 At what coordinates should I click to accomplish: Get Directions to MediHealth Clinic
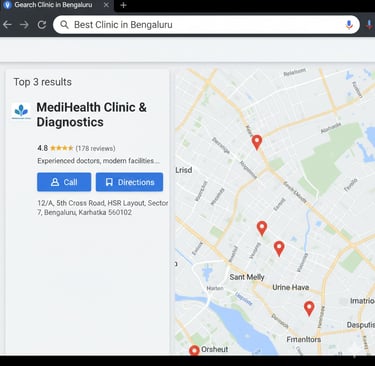pyautogui.click(x=129, y=182)
